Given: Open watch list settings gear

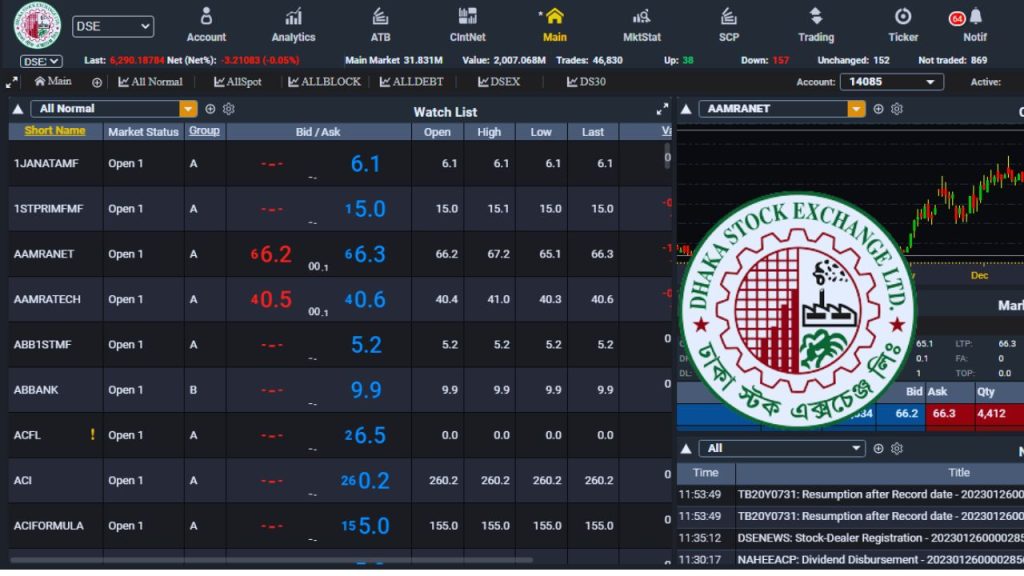Looking at the screenshot, I should tap(228, 109).
